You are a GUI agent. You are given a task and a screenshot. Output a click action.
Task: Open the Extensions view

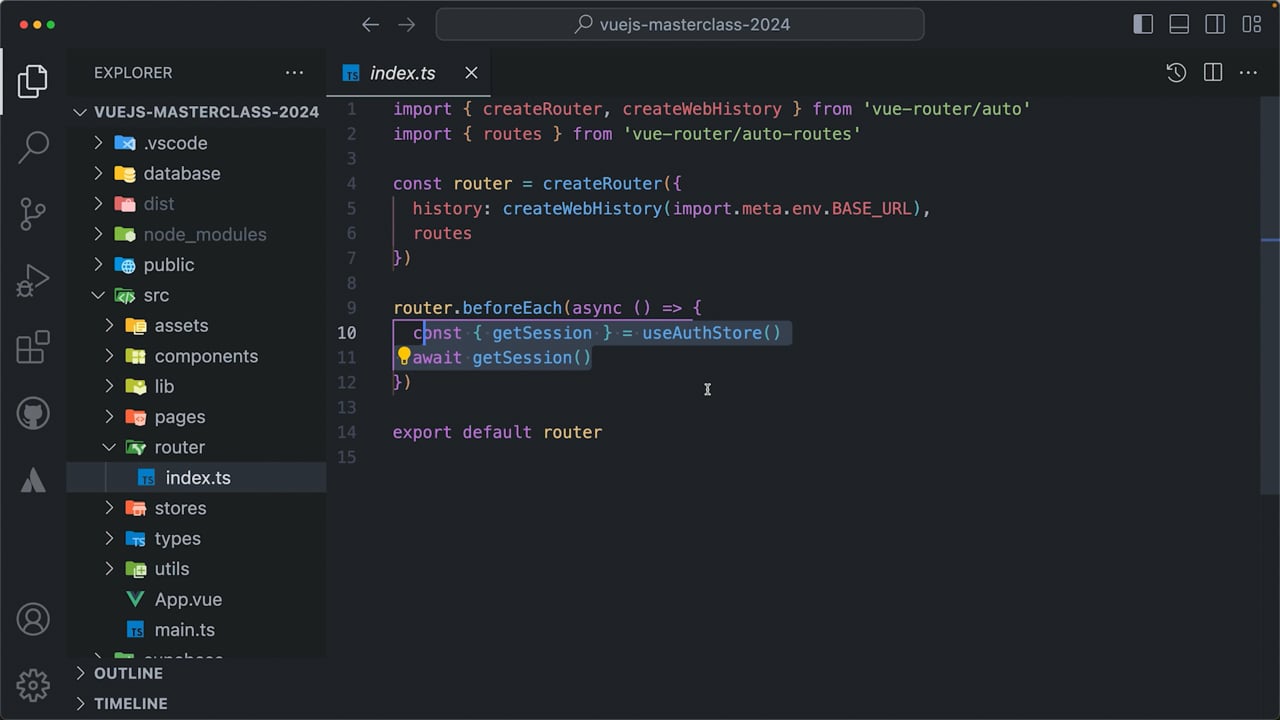pyautogui.click(x=33, y=347)
